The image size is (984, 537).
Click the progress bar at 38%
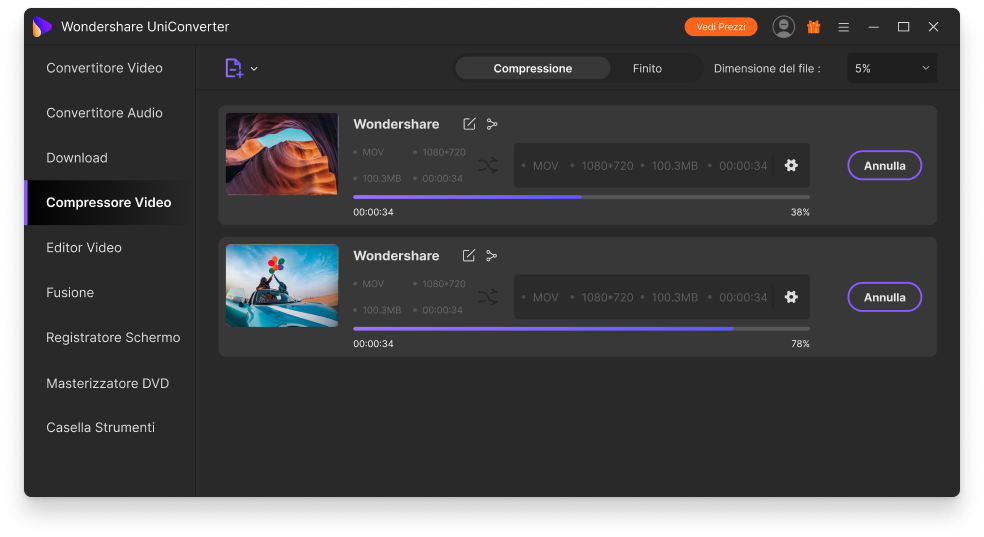click(x=581, y=197)
